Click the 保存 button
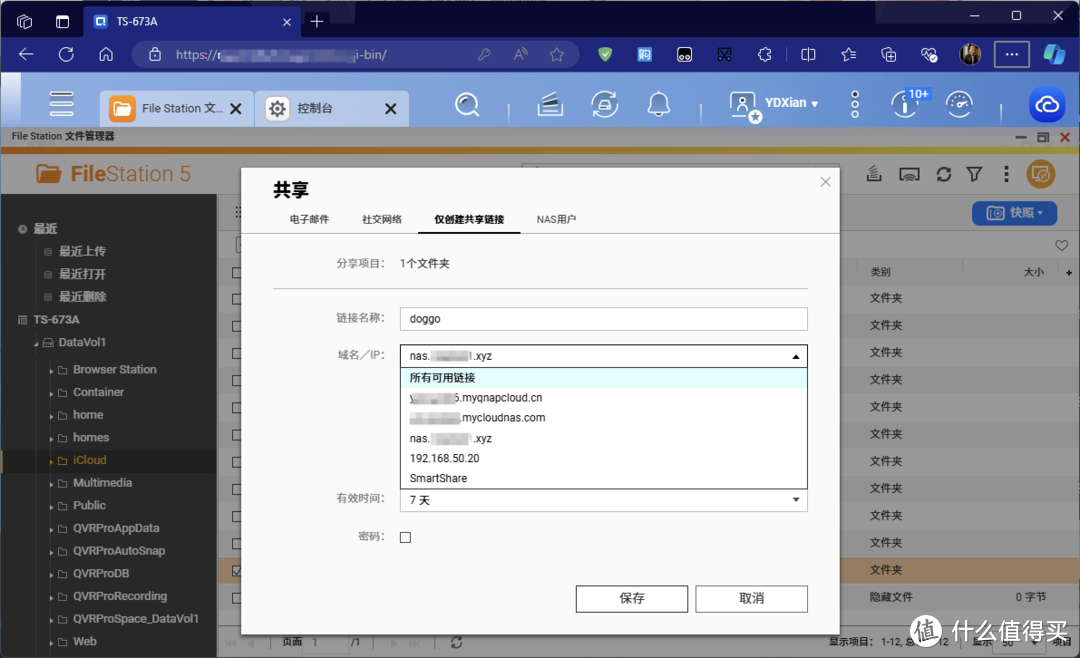The width and height of the screenshot is (1080, 658). [x=631, y=598]
